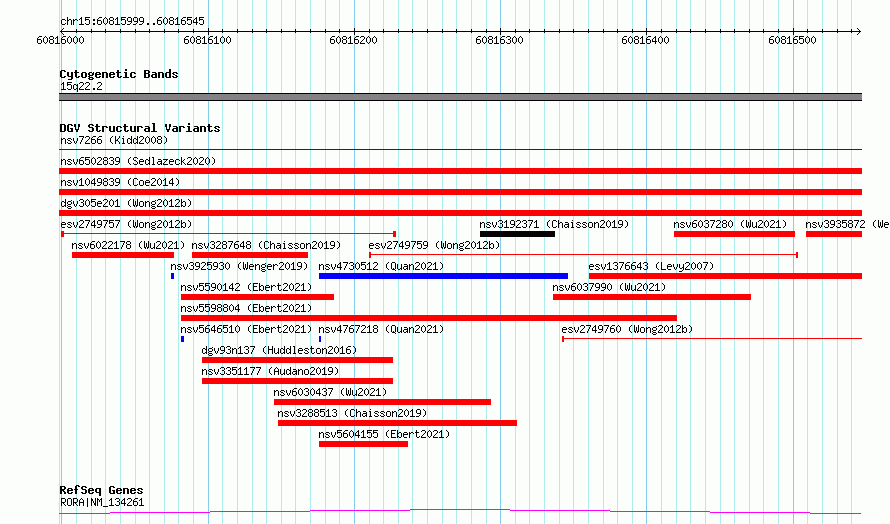Click the dgv93n137 (Huddleston2016) label
The image size is (890, 524).
(x=279, y=350)
